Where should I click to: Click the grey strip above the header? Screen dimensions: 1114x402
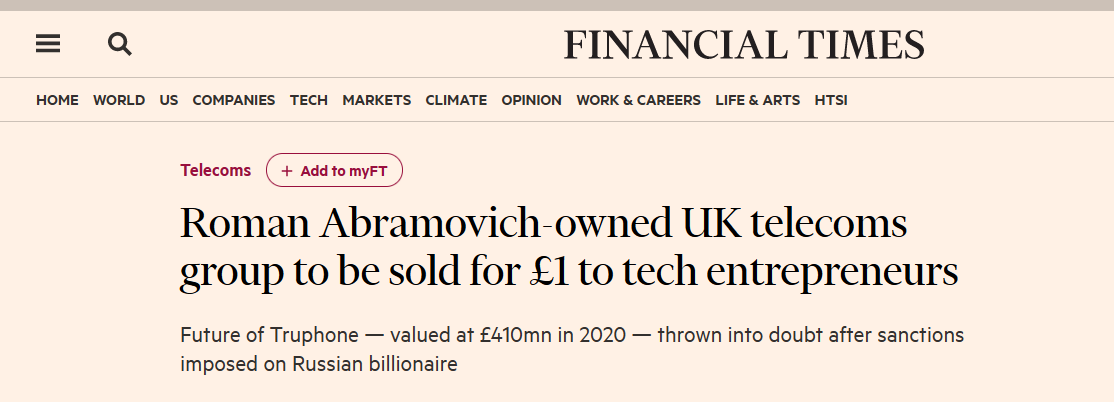(x=557, y=5)
